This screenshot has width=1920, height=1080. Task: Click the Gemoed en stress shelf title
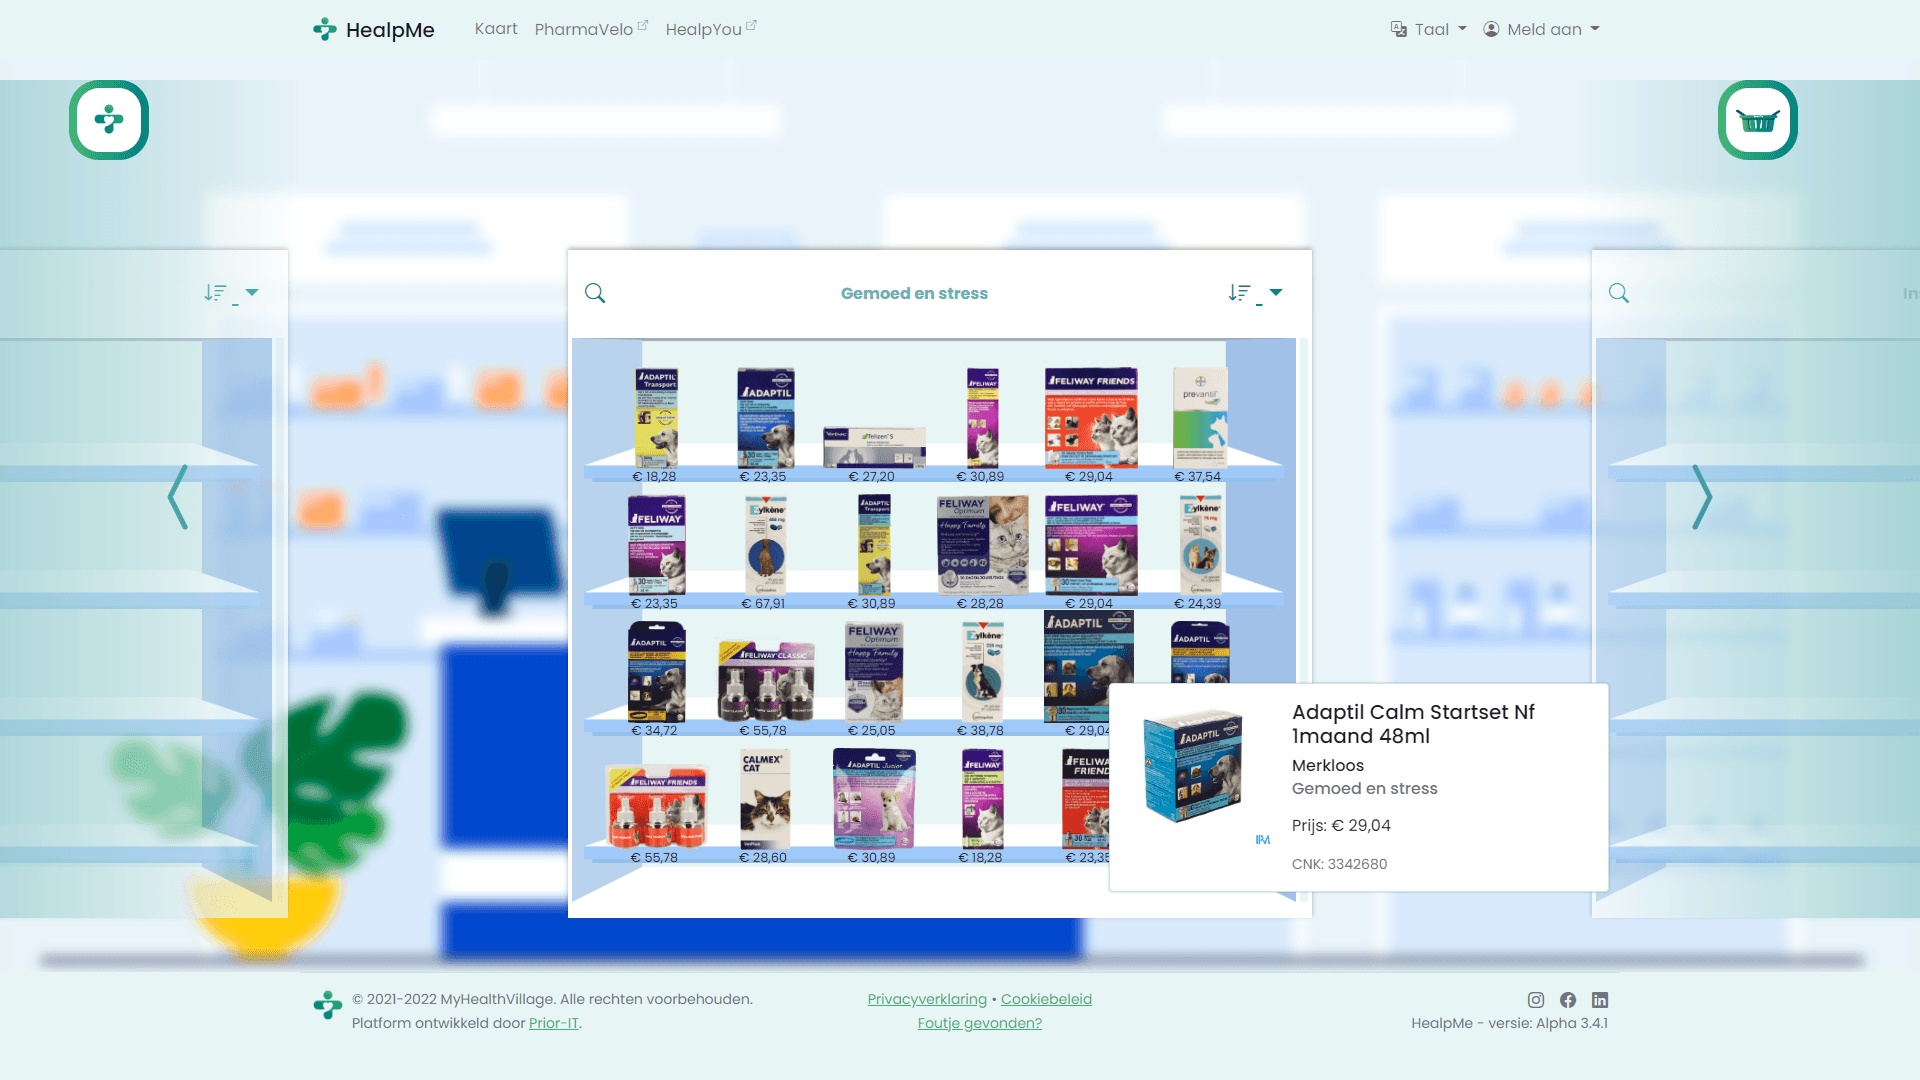pos(914,293)
